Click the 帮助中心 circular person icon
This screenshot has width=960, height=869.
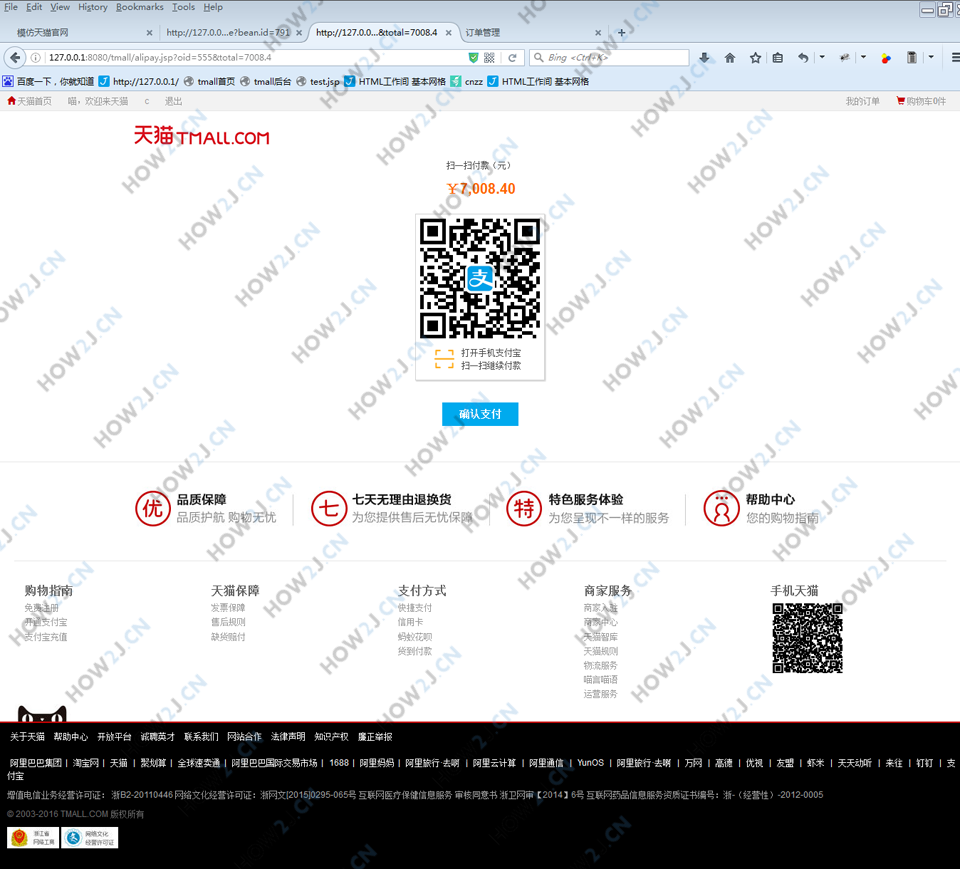pos(722,508)
